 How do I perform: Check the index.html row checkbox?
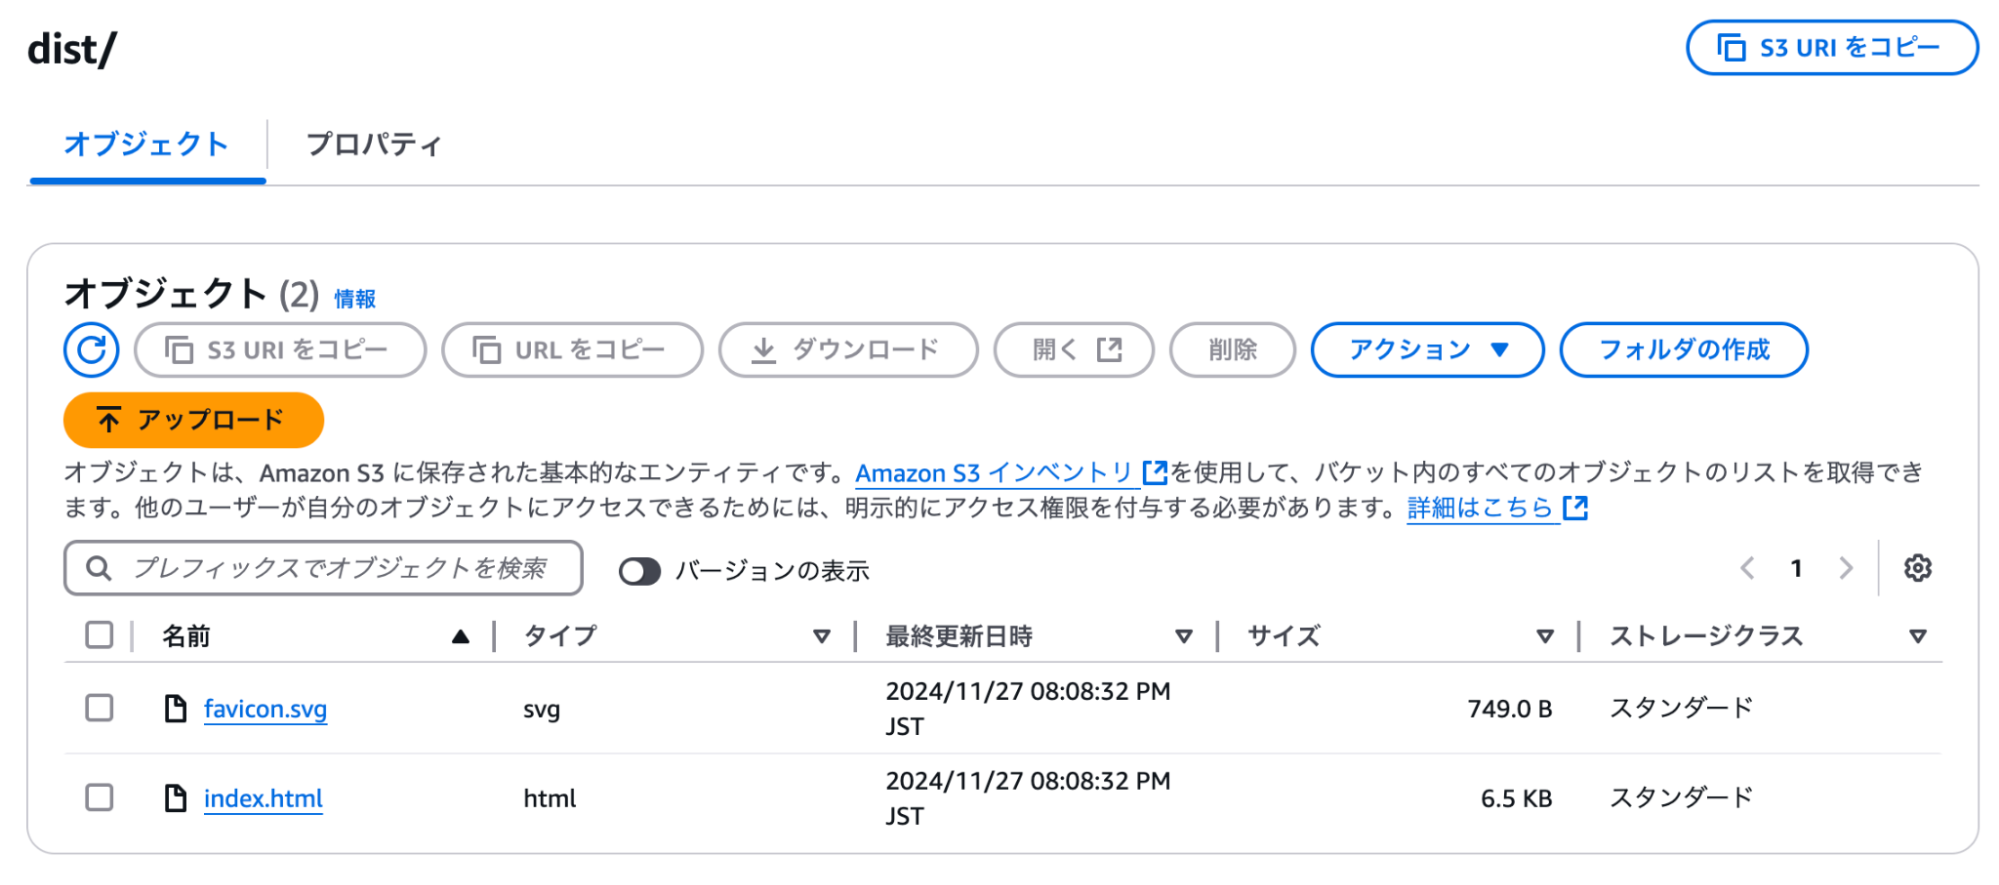[x=99, y=798]
